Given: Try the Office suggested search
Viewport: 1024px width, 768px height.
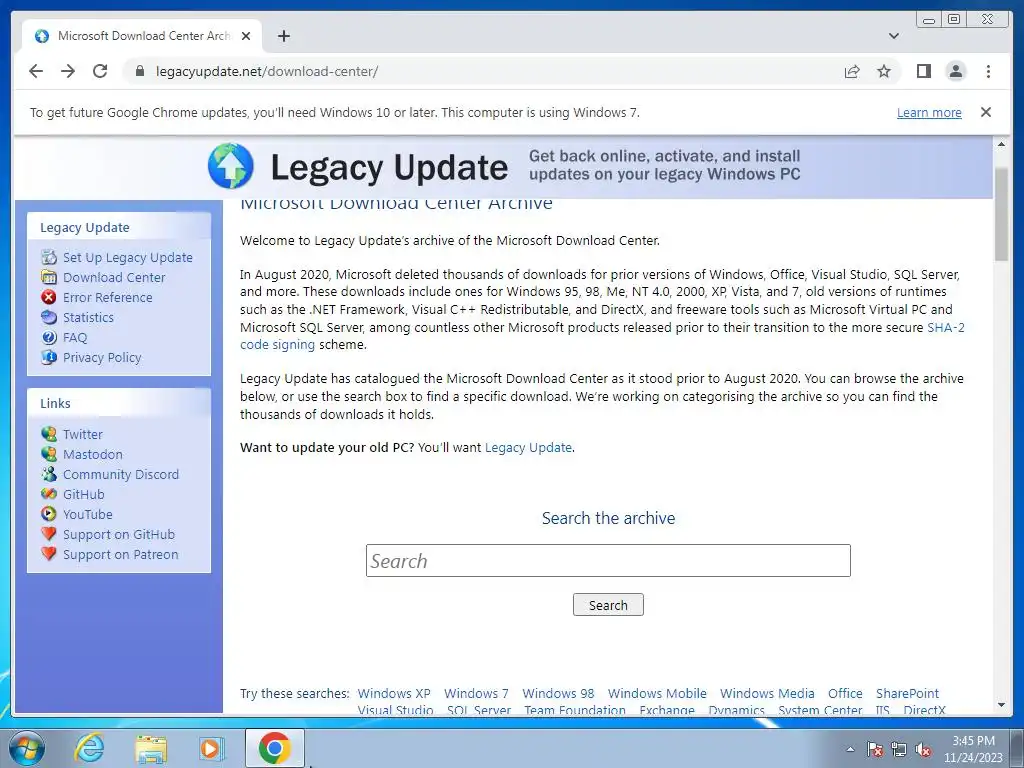Looking at the screenshot, I should coord(845,693).
